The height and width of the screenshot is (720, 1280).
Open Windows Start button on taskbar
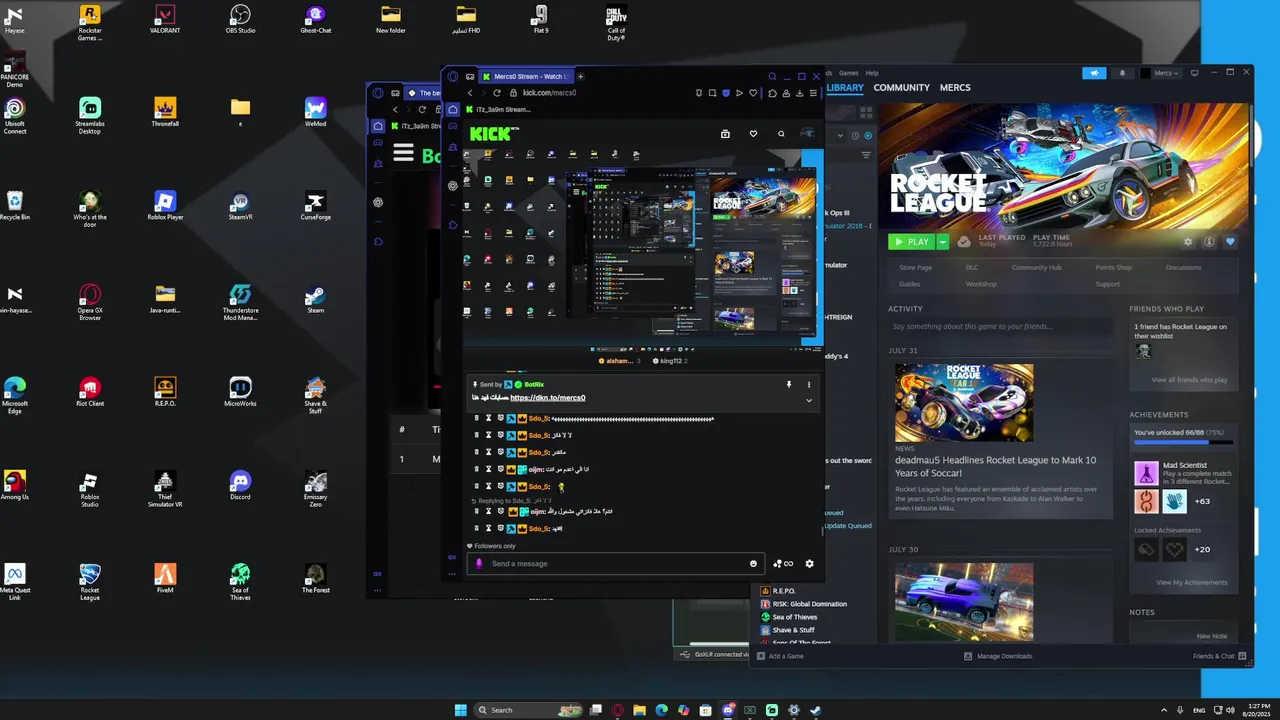[460, 710]
